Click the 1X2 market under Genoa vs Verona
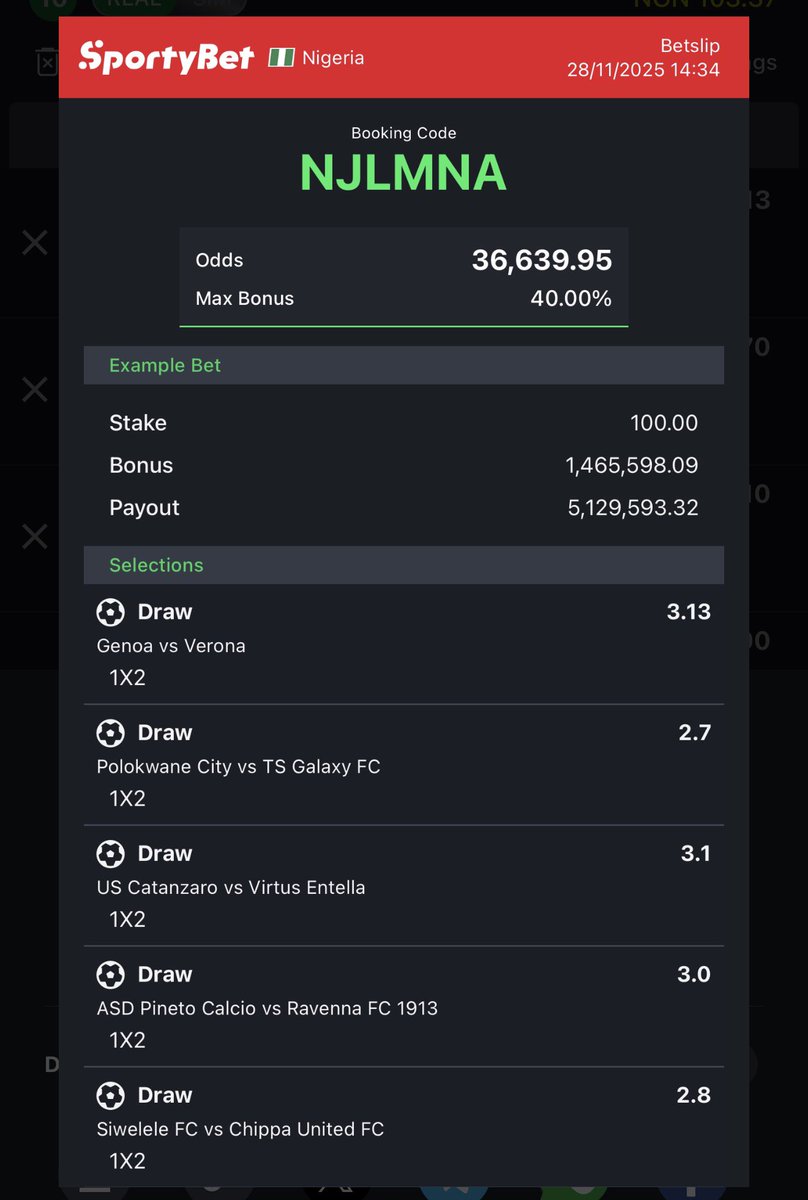This screenshot has height=1200, width=808. click(128, 678)
